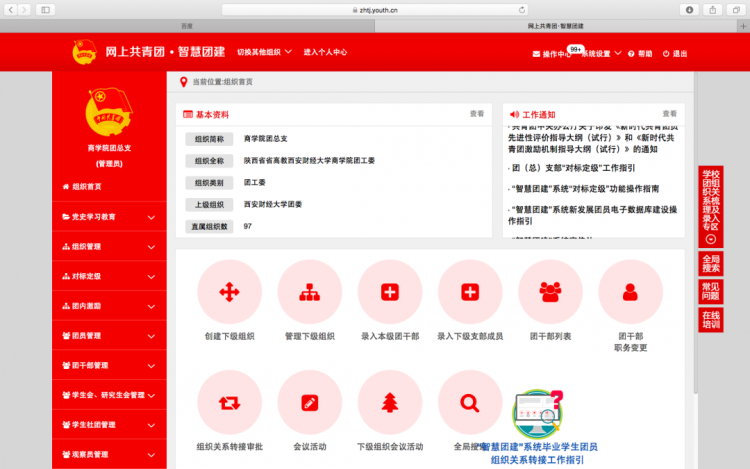Click the 退出 power icon
The height and width of the screenshot is (469, 750).
coord(666,54)
